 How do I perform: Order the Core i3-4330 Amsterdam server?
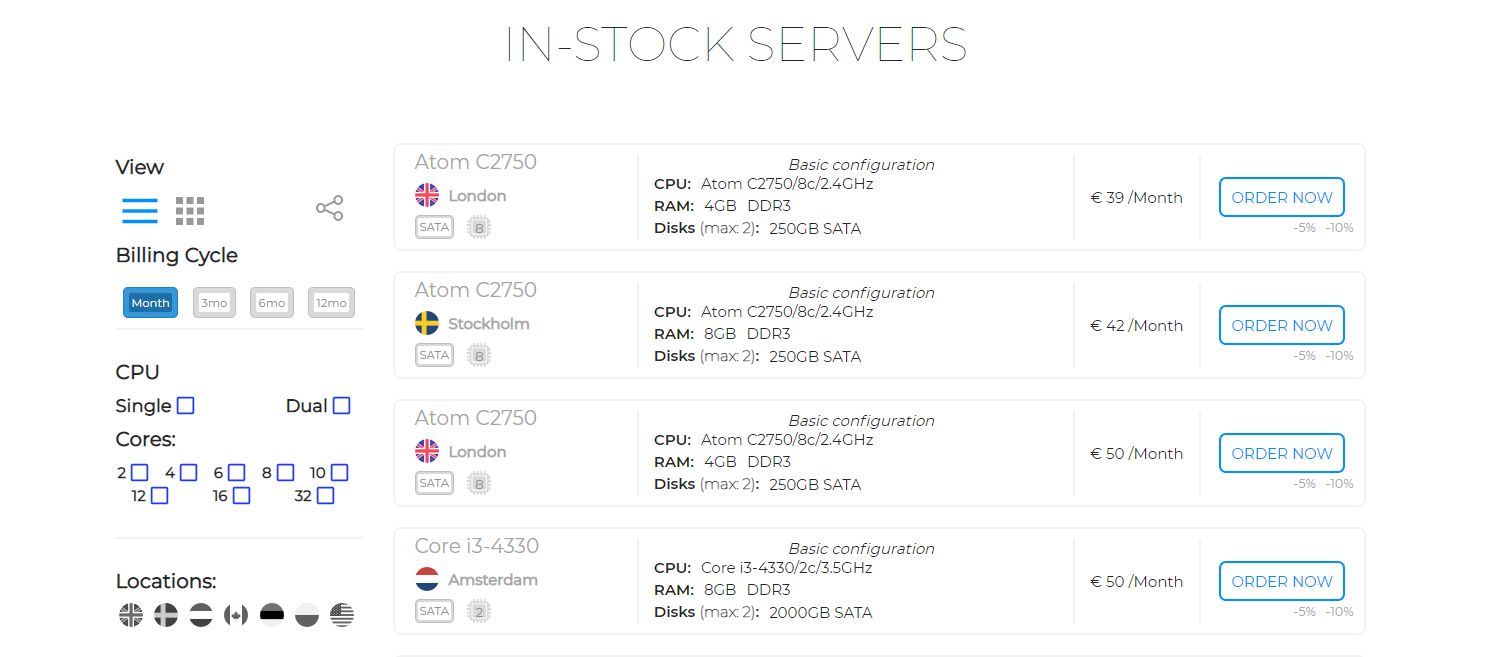point(1281,581)
